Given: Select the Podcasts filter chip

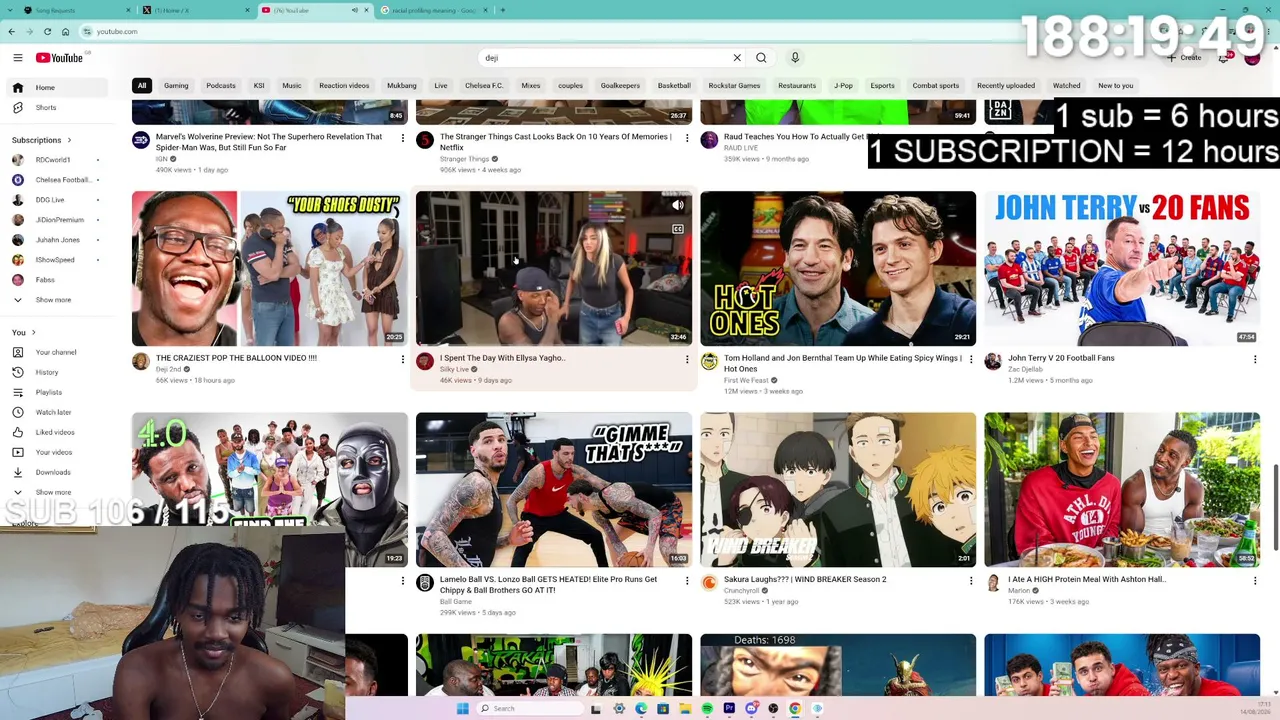Looking at the screenshot, I should pos(221,86).
